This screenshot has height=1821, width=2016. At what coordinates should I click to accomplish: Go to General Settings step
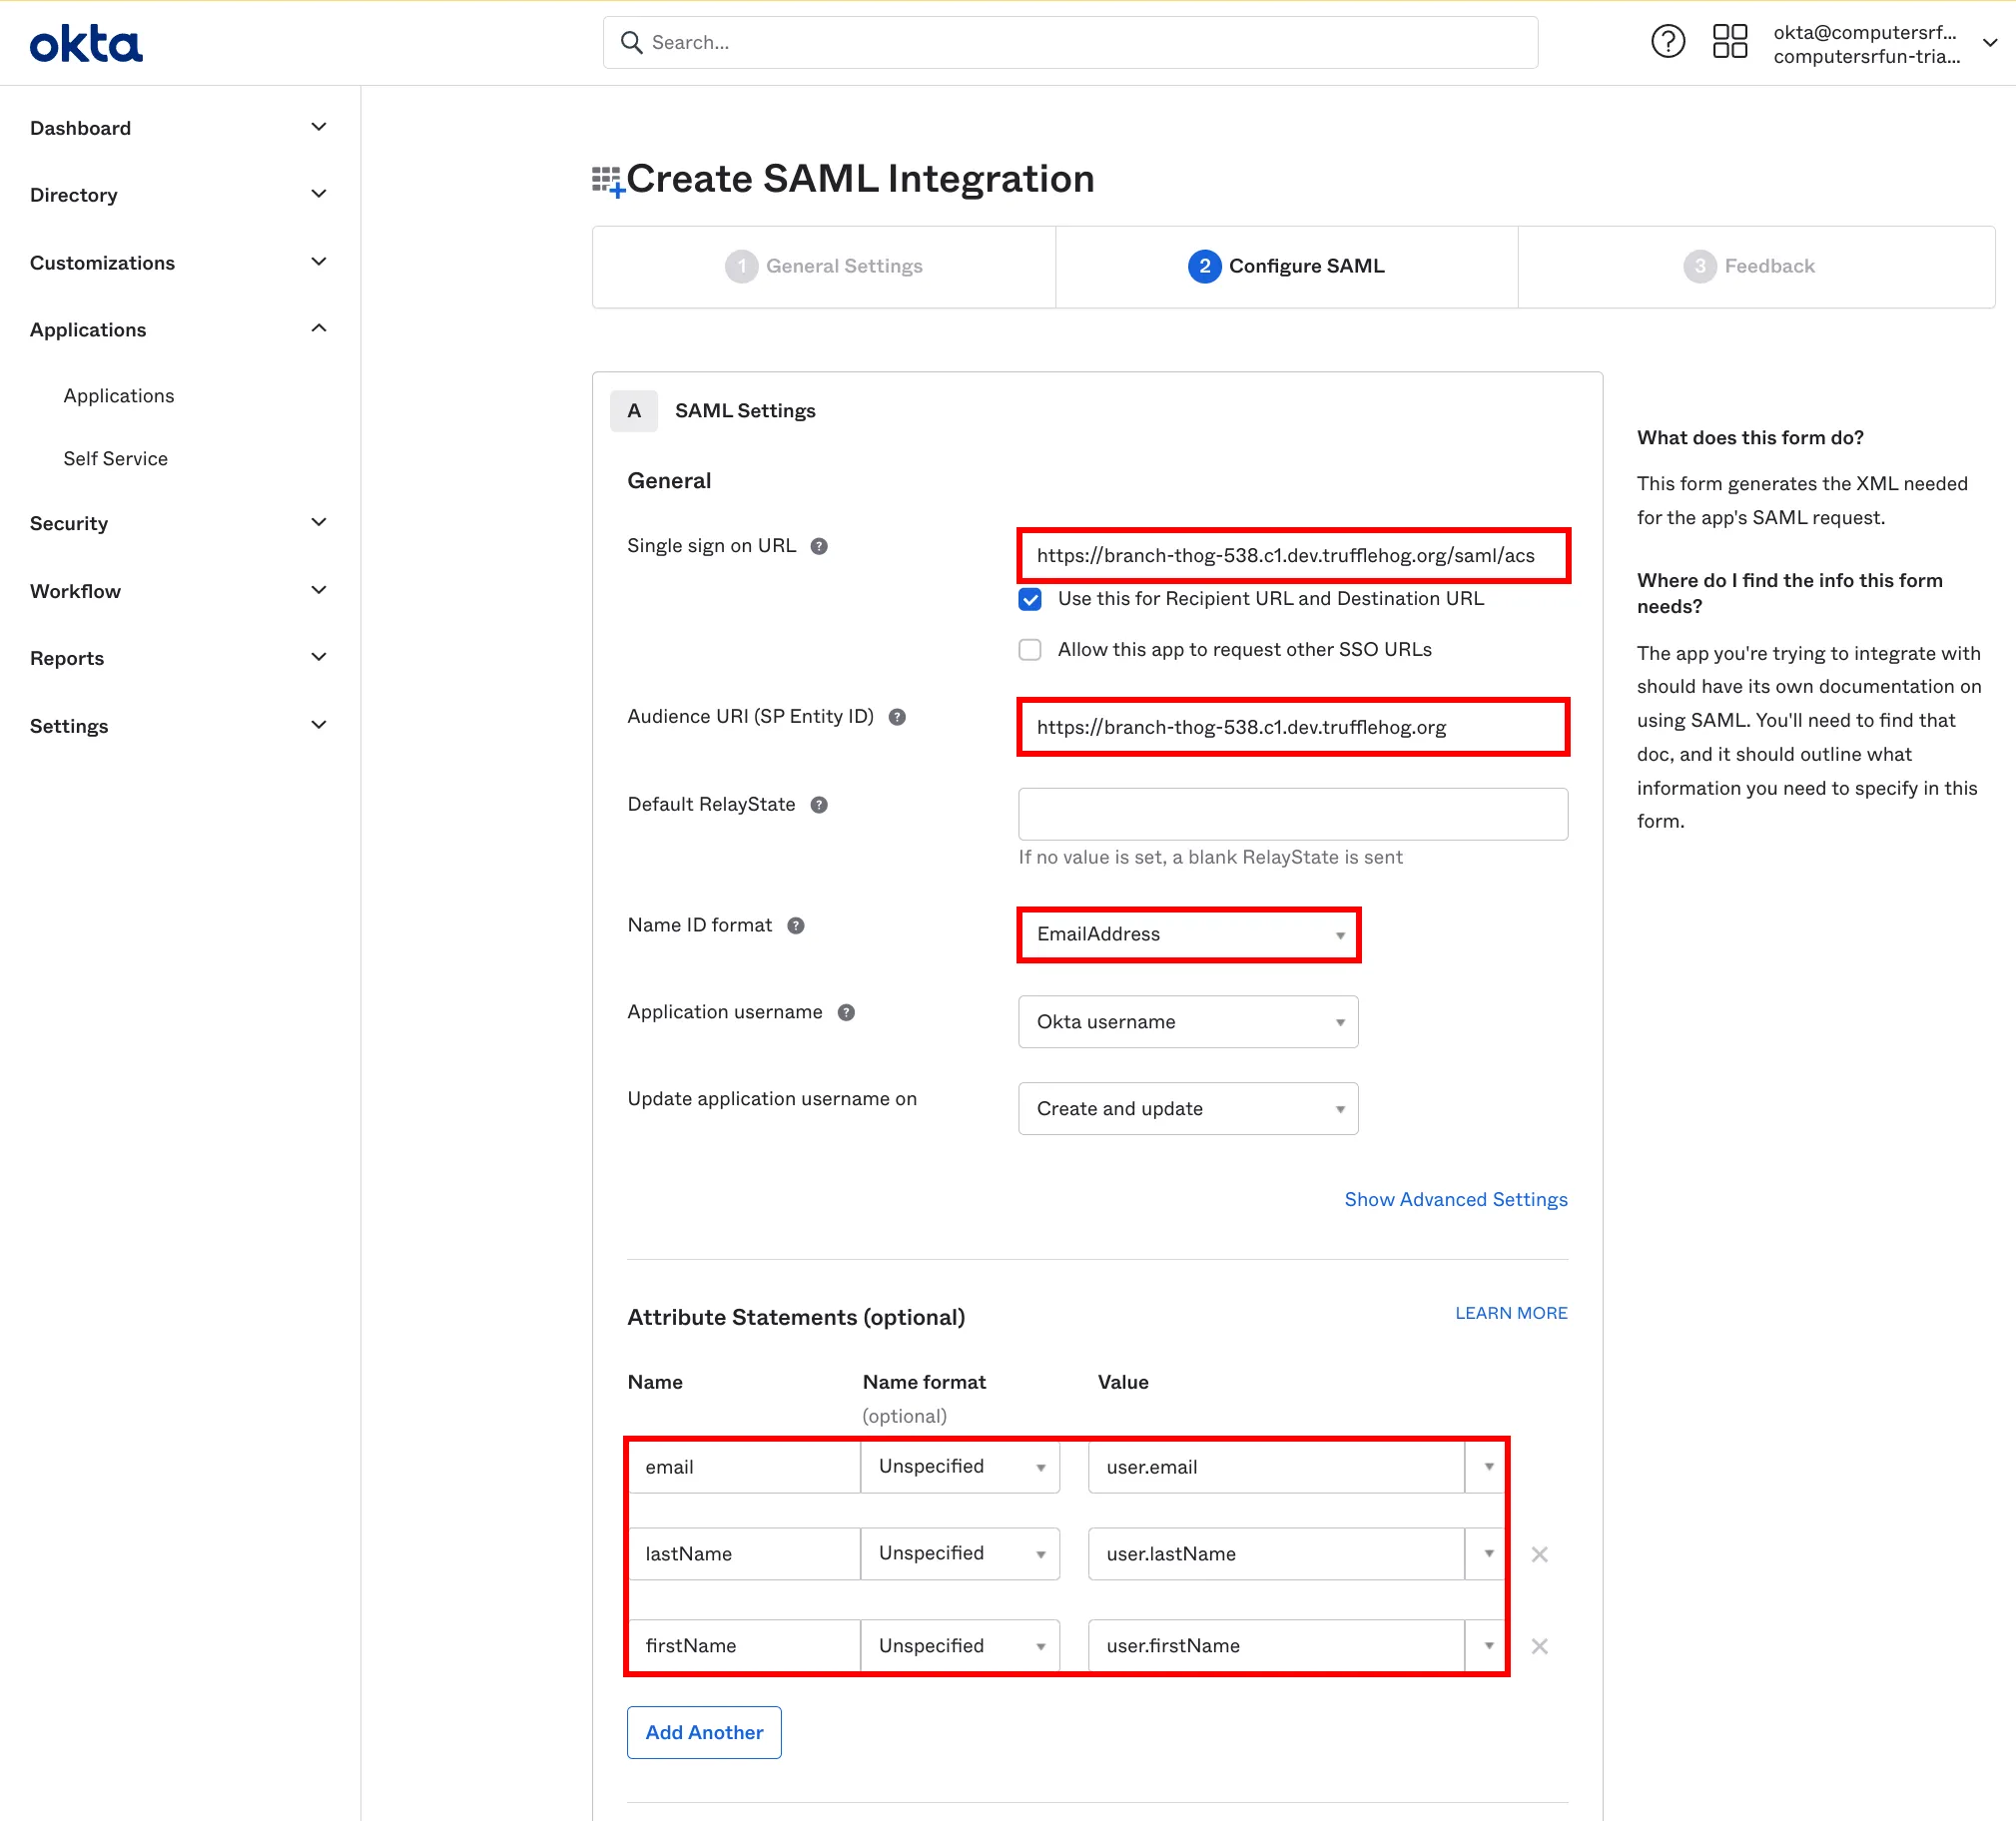(x=824, y=266)
